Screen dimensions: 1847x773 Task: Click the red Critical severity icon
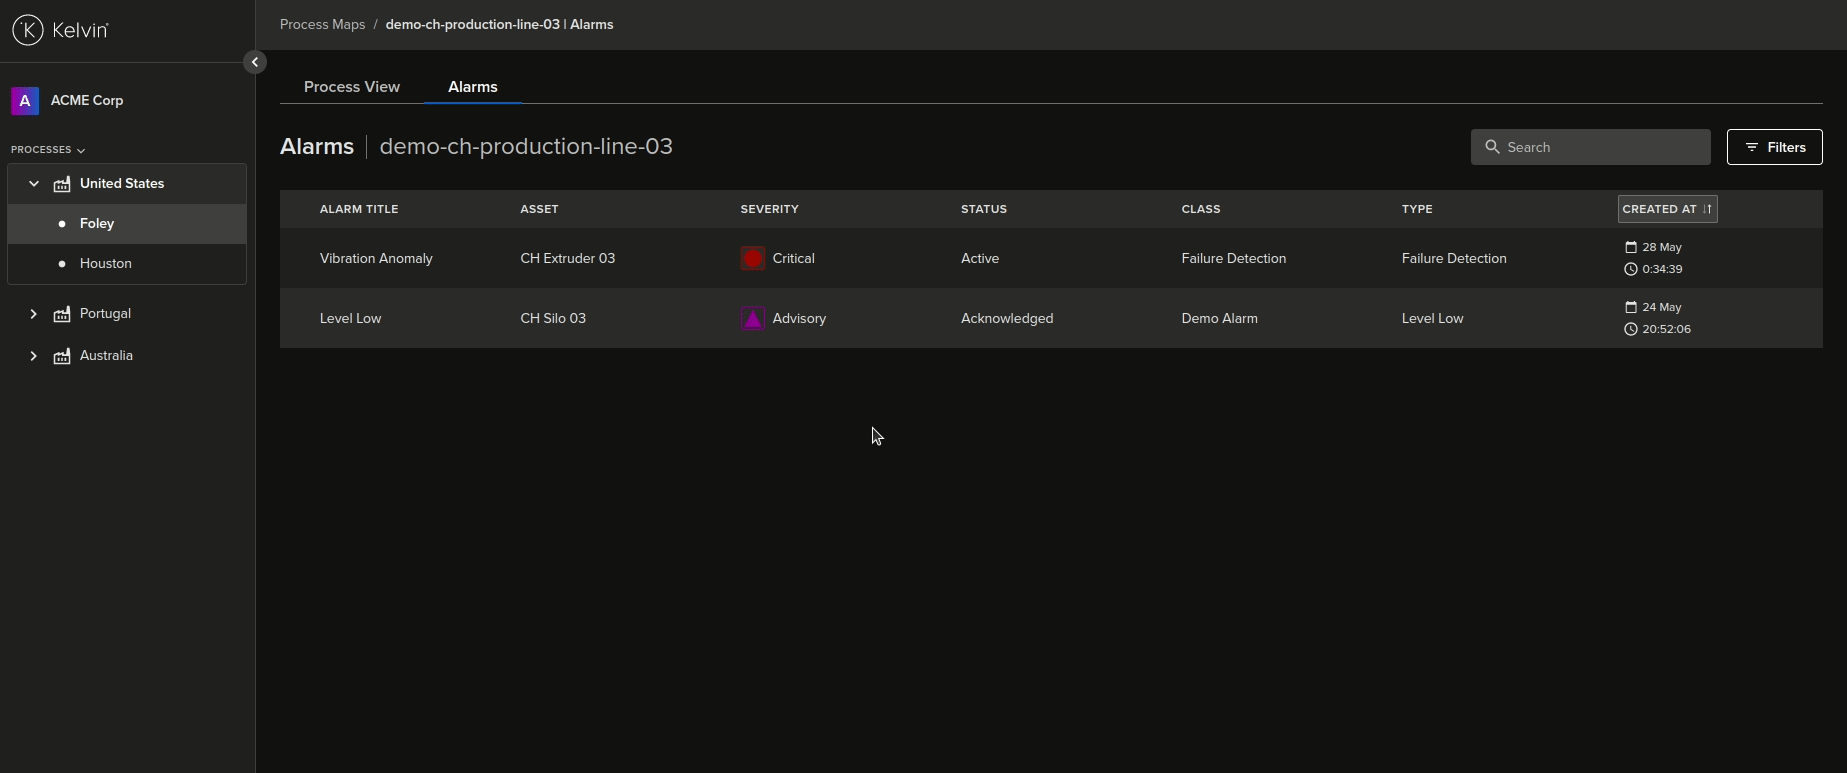tap(752, 258)
